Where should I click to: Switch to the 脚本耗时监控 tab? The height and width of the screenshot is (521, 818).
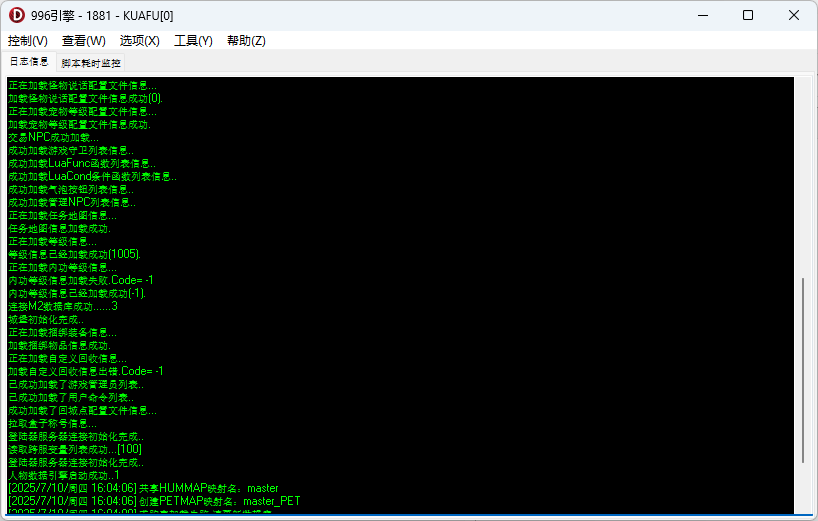click(x=91, y=63)
